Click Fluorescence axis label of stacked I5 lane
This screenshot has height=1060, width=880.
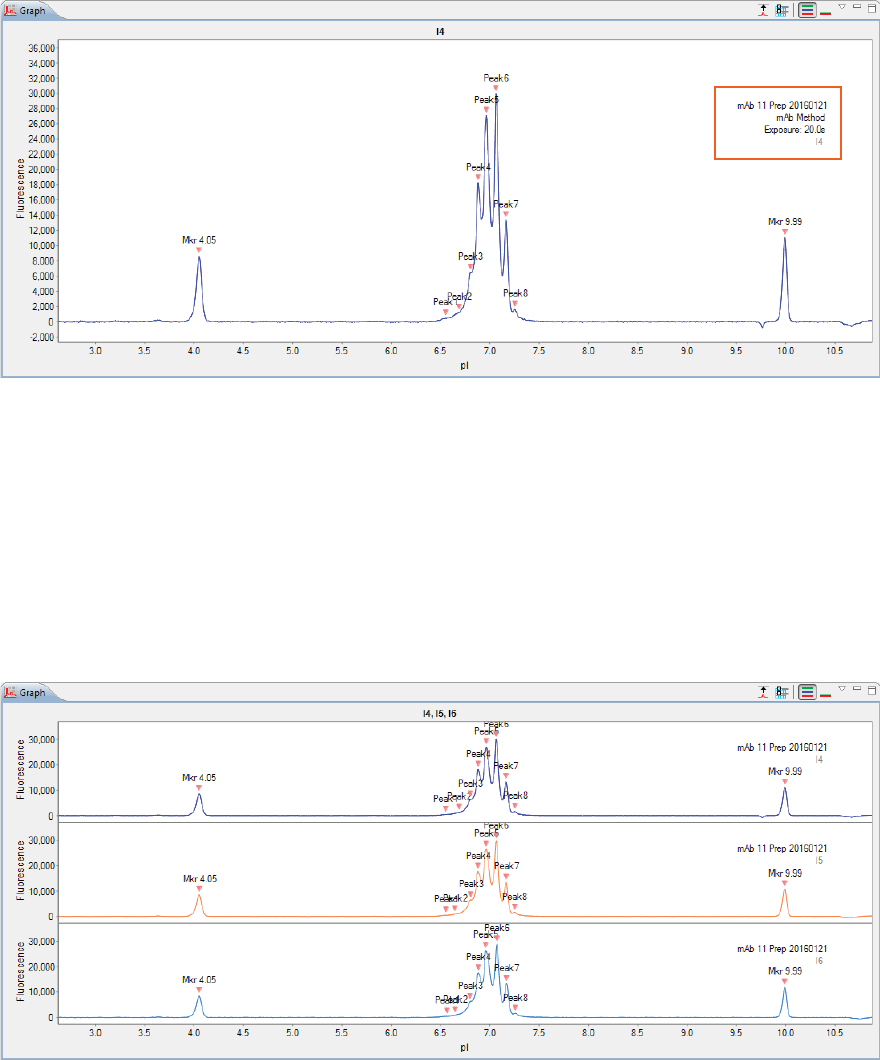[21, 870]
